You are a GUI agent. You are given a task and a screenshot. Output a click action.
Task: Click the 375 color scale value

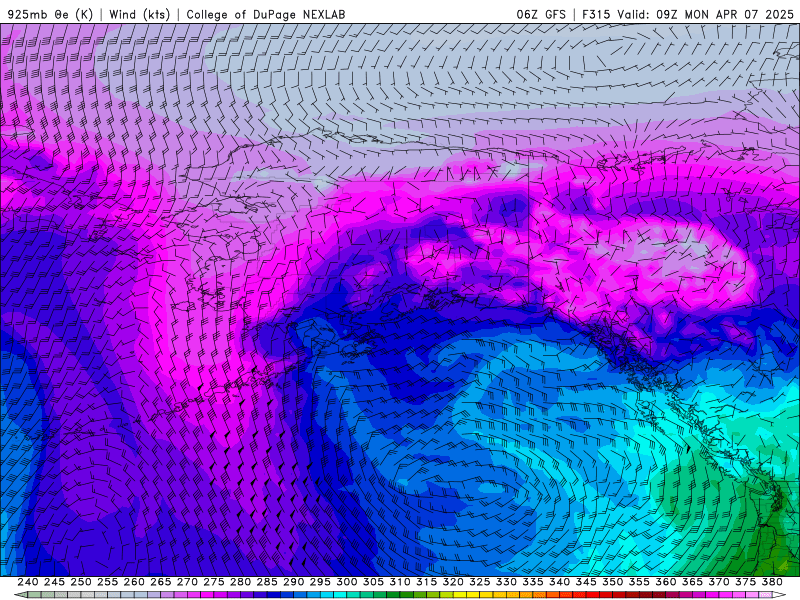(745, 582)
